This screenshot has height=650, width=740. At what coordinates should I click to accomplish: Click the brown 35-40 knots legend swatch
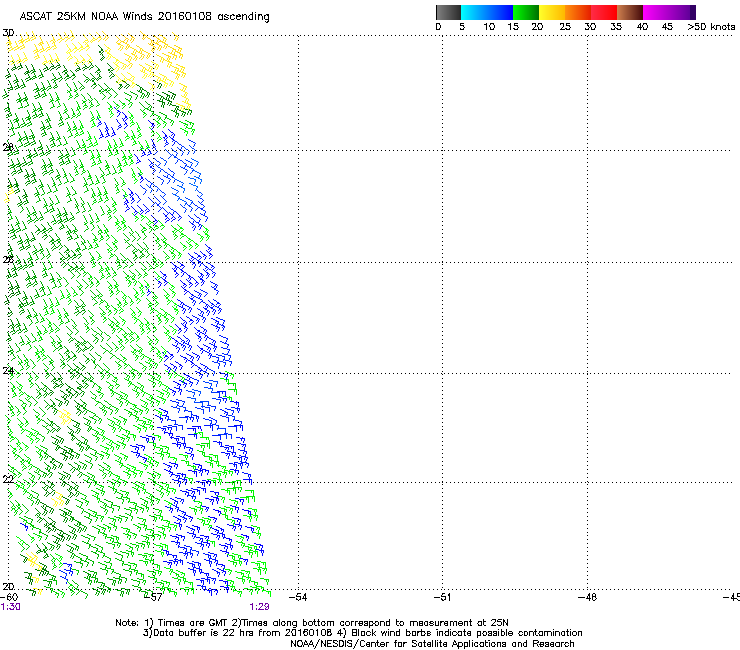pos(630,12)
